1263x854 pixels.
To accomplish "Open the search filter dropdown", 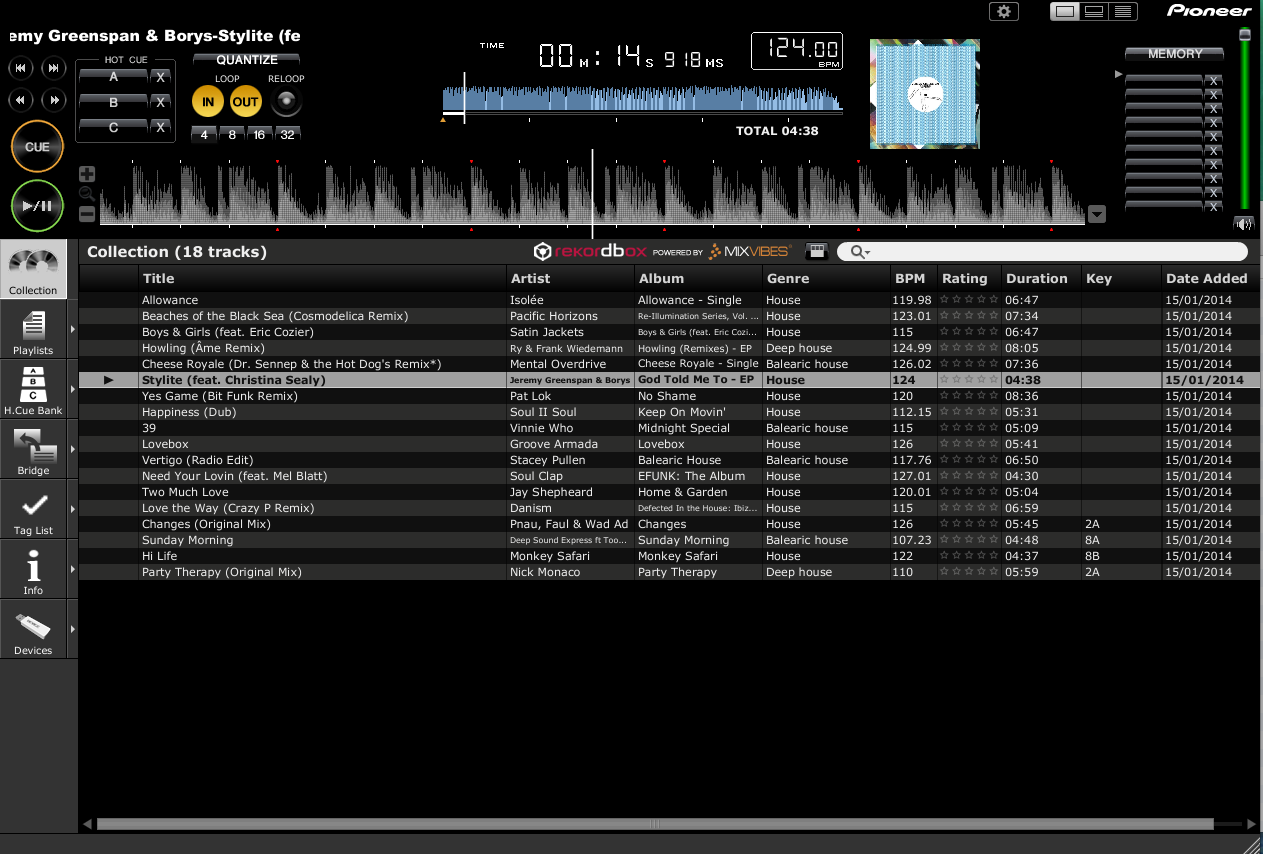I will pyautogui.click(x=859, y=252).
